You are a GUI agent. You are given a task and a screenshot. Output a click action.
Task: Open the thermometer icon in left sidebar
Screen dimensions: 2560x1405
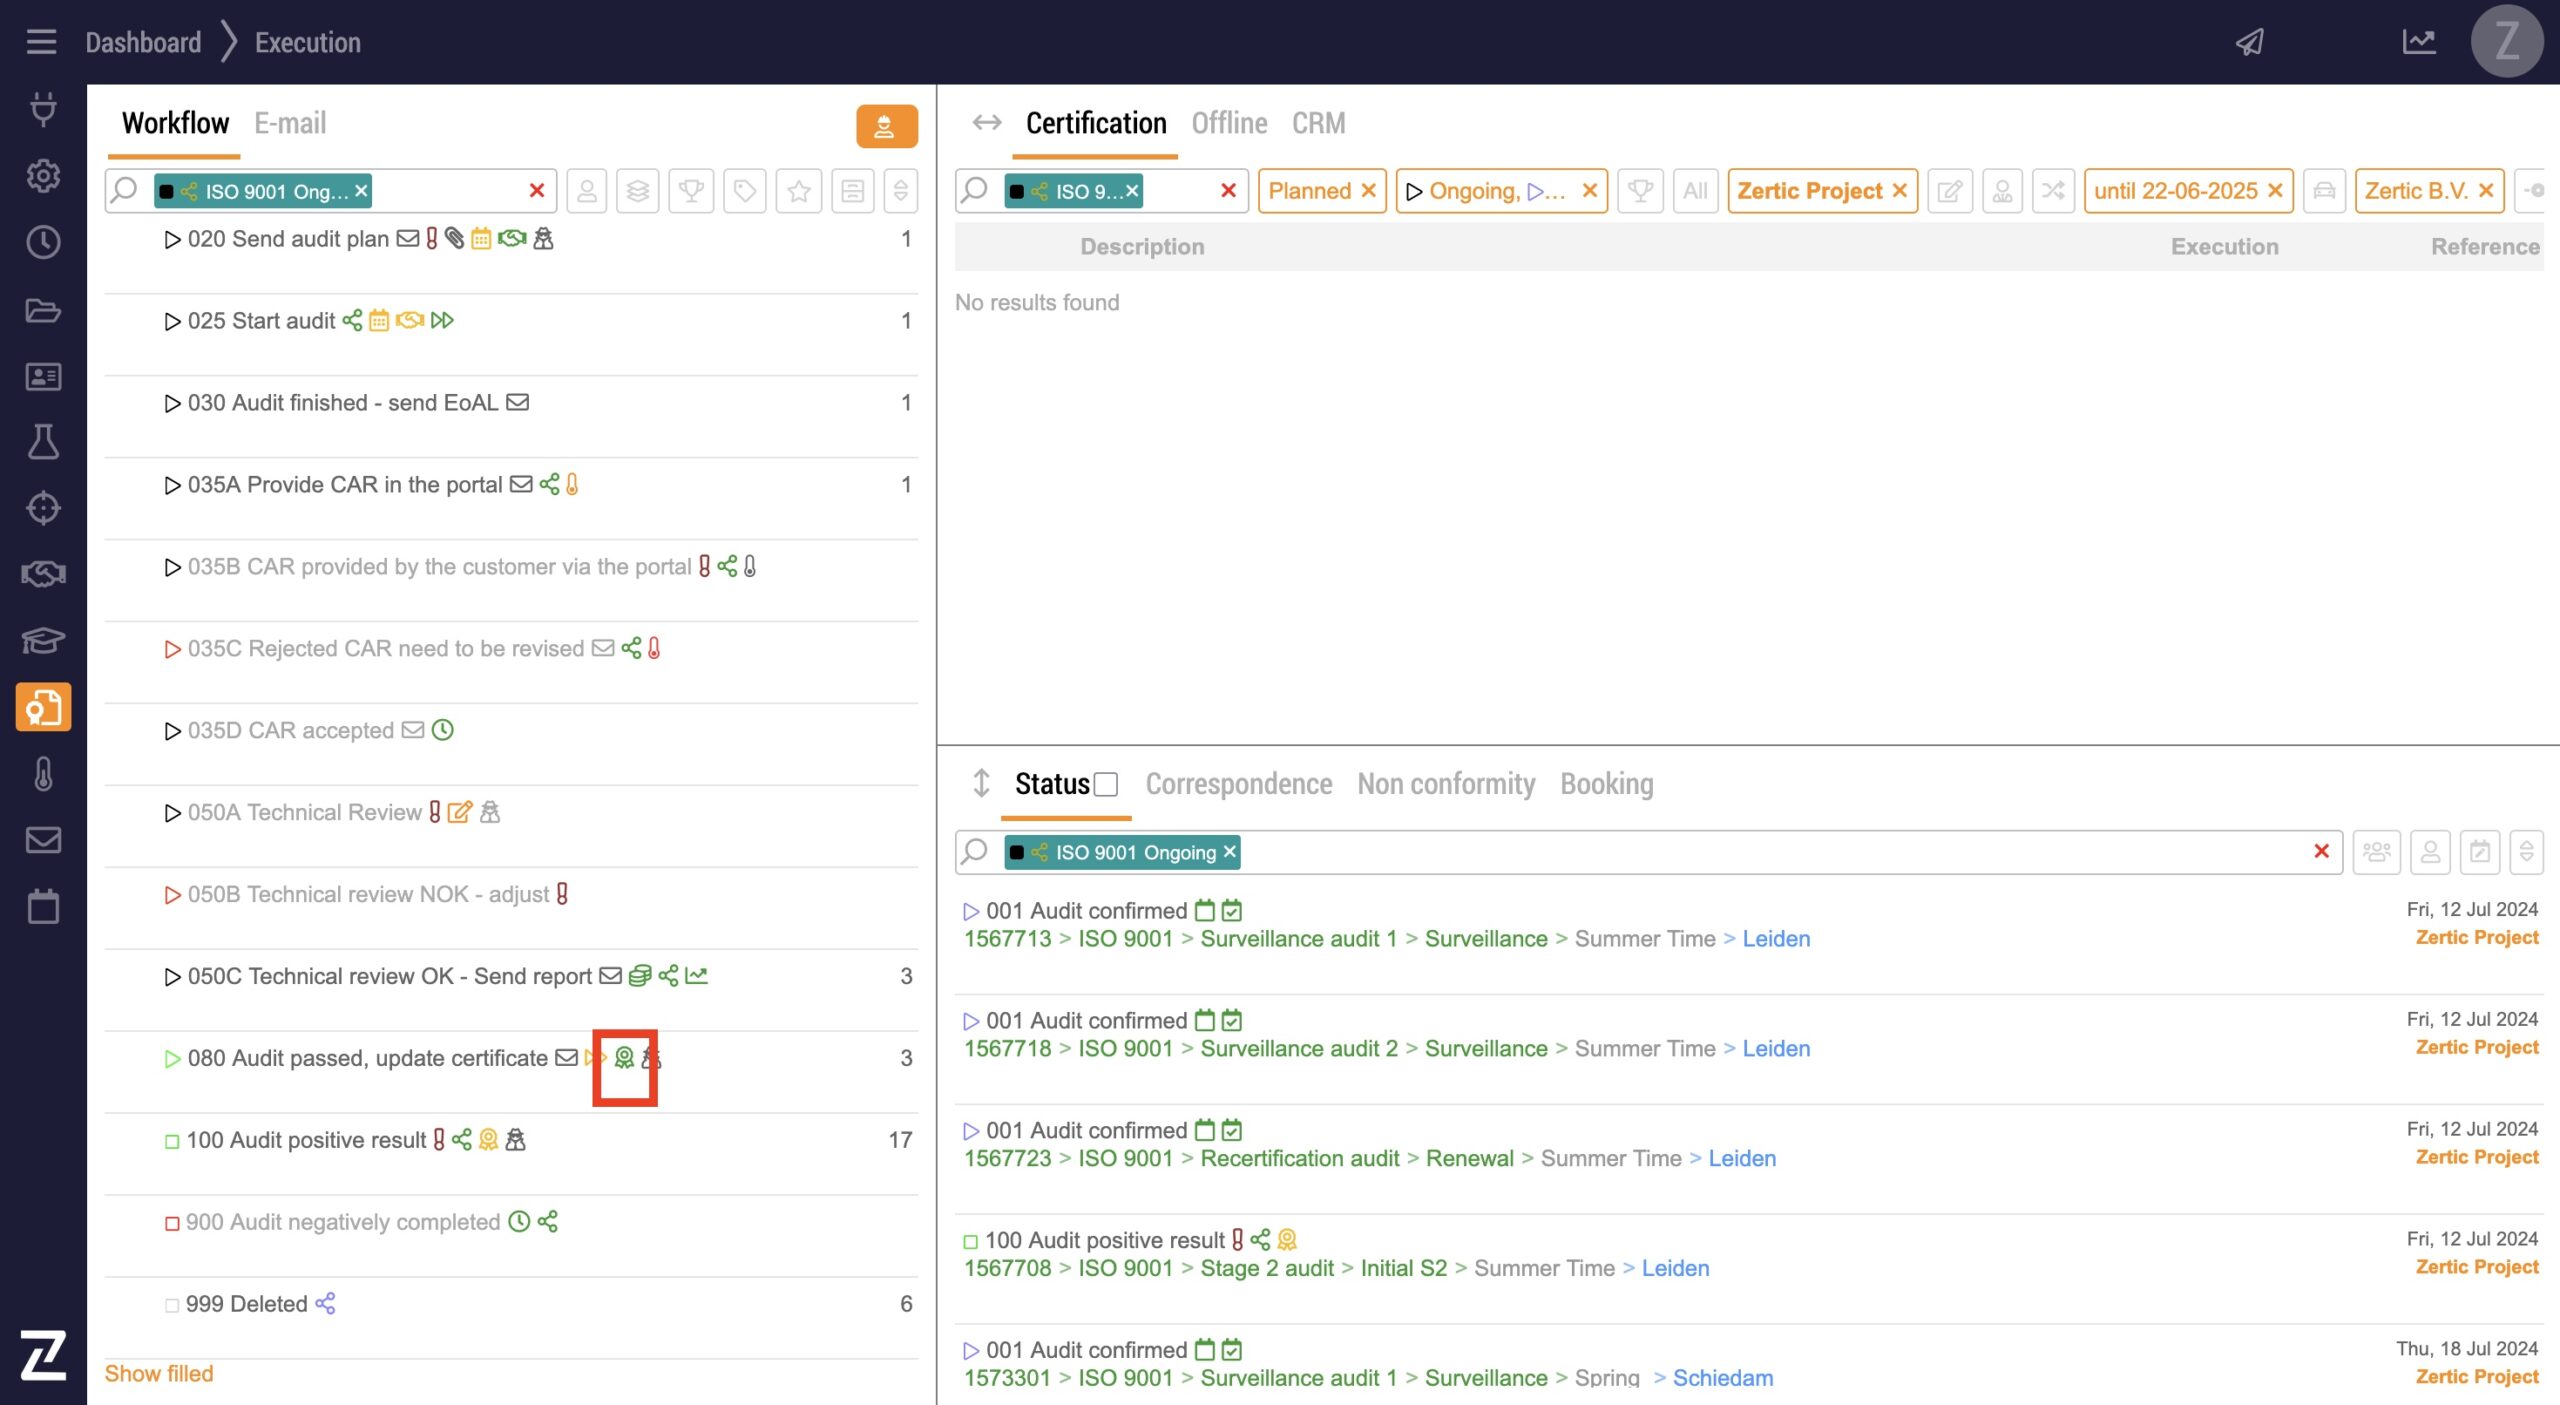coord(43,774)
